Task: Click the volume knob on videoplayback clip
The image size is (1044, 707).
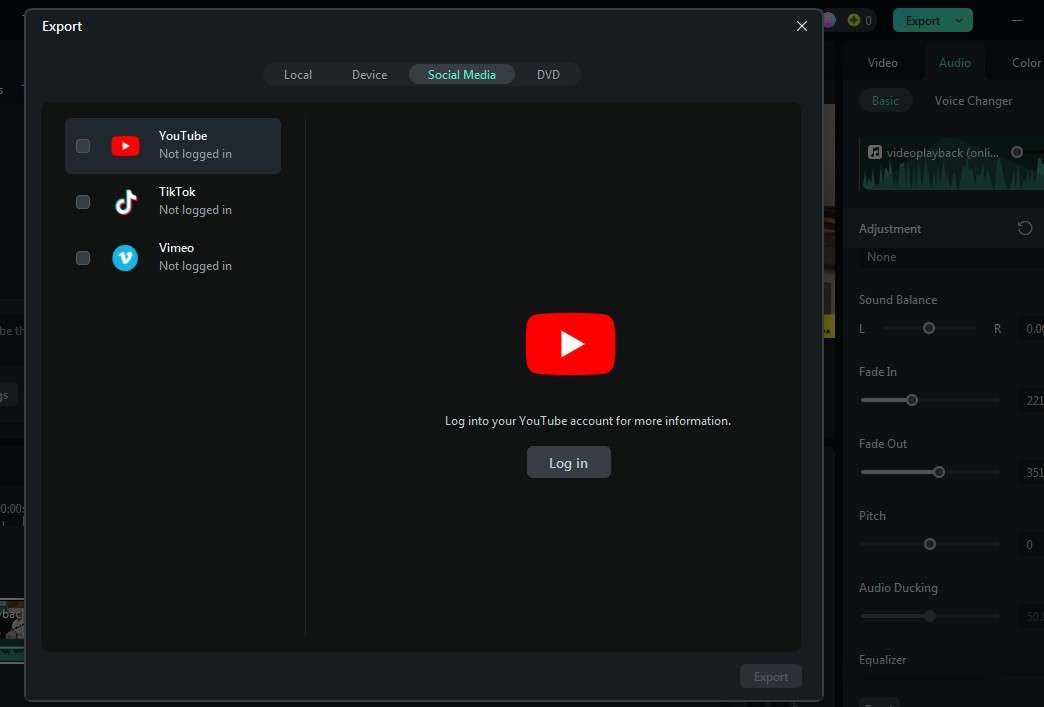Action: (1017, 152)
